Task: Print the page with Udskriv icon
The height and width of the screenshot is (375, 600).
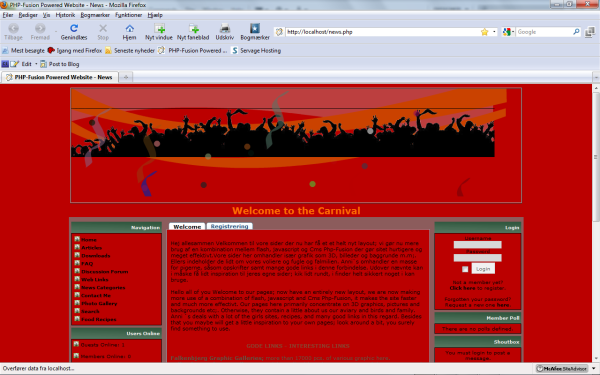Action: coord(225,28)
